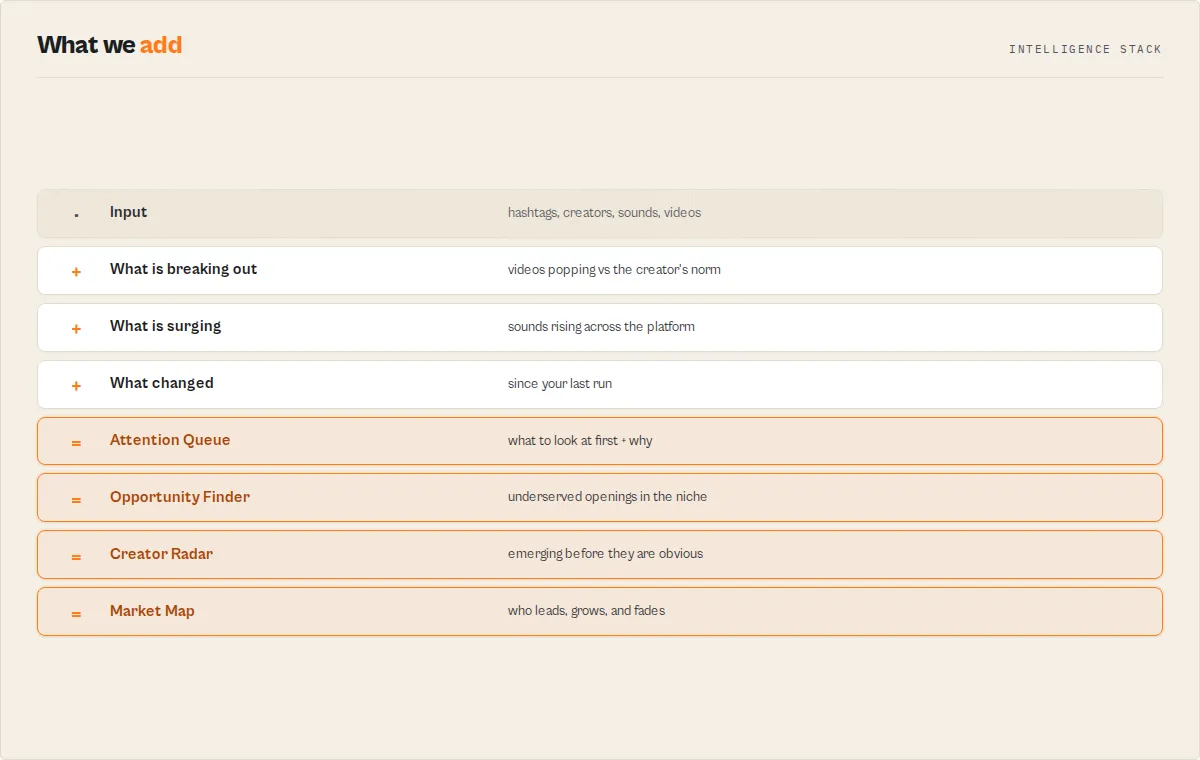This screenshot has height=760, width=1200.
Task: Select the Creator Radar label
Action: pyautogui.click(x=161, y=554)
